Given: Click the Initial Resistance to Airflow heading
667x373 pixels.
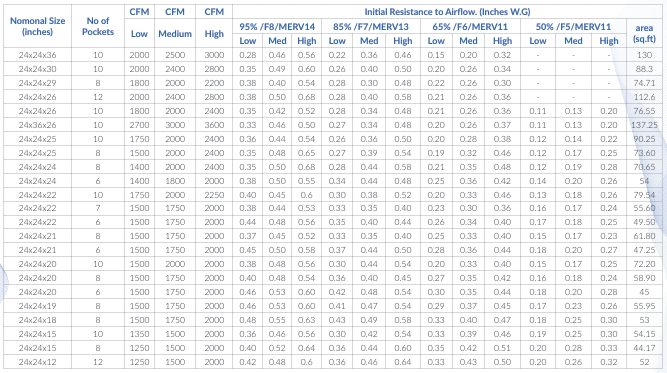Looking at the screenshot, I should point(447,12).
